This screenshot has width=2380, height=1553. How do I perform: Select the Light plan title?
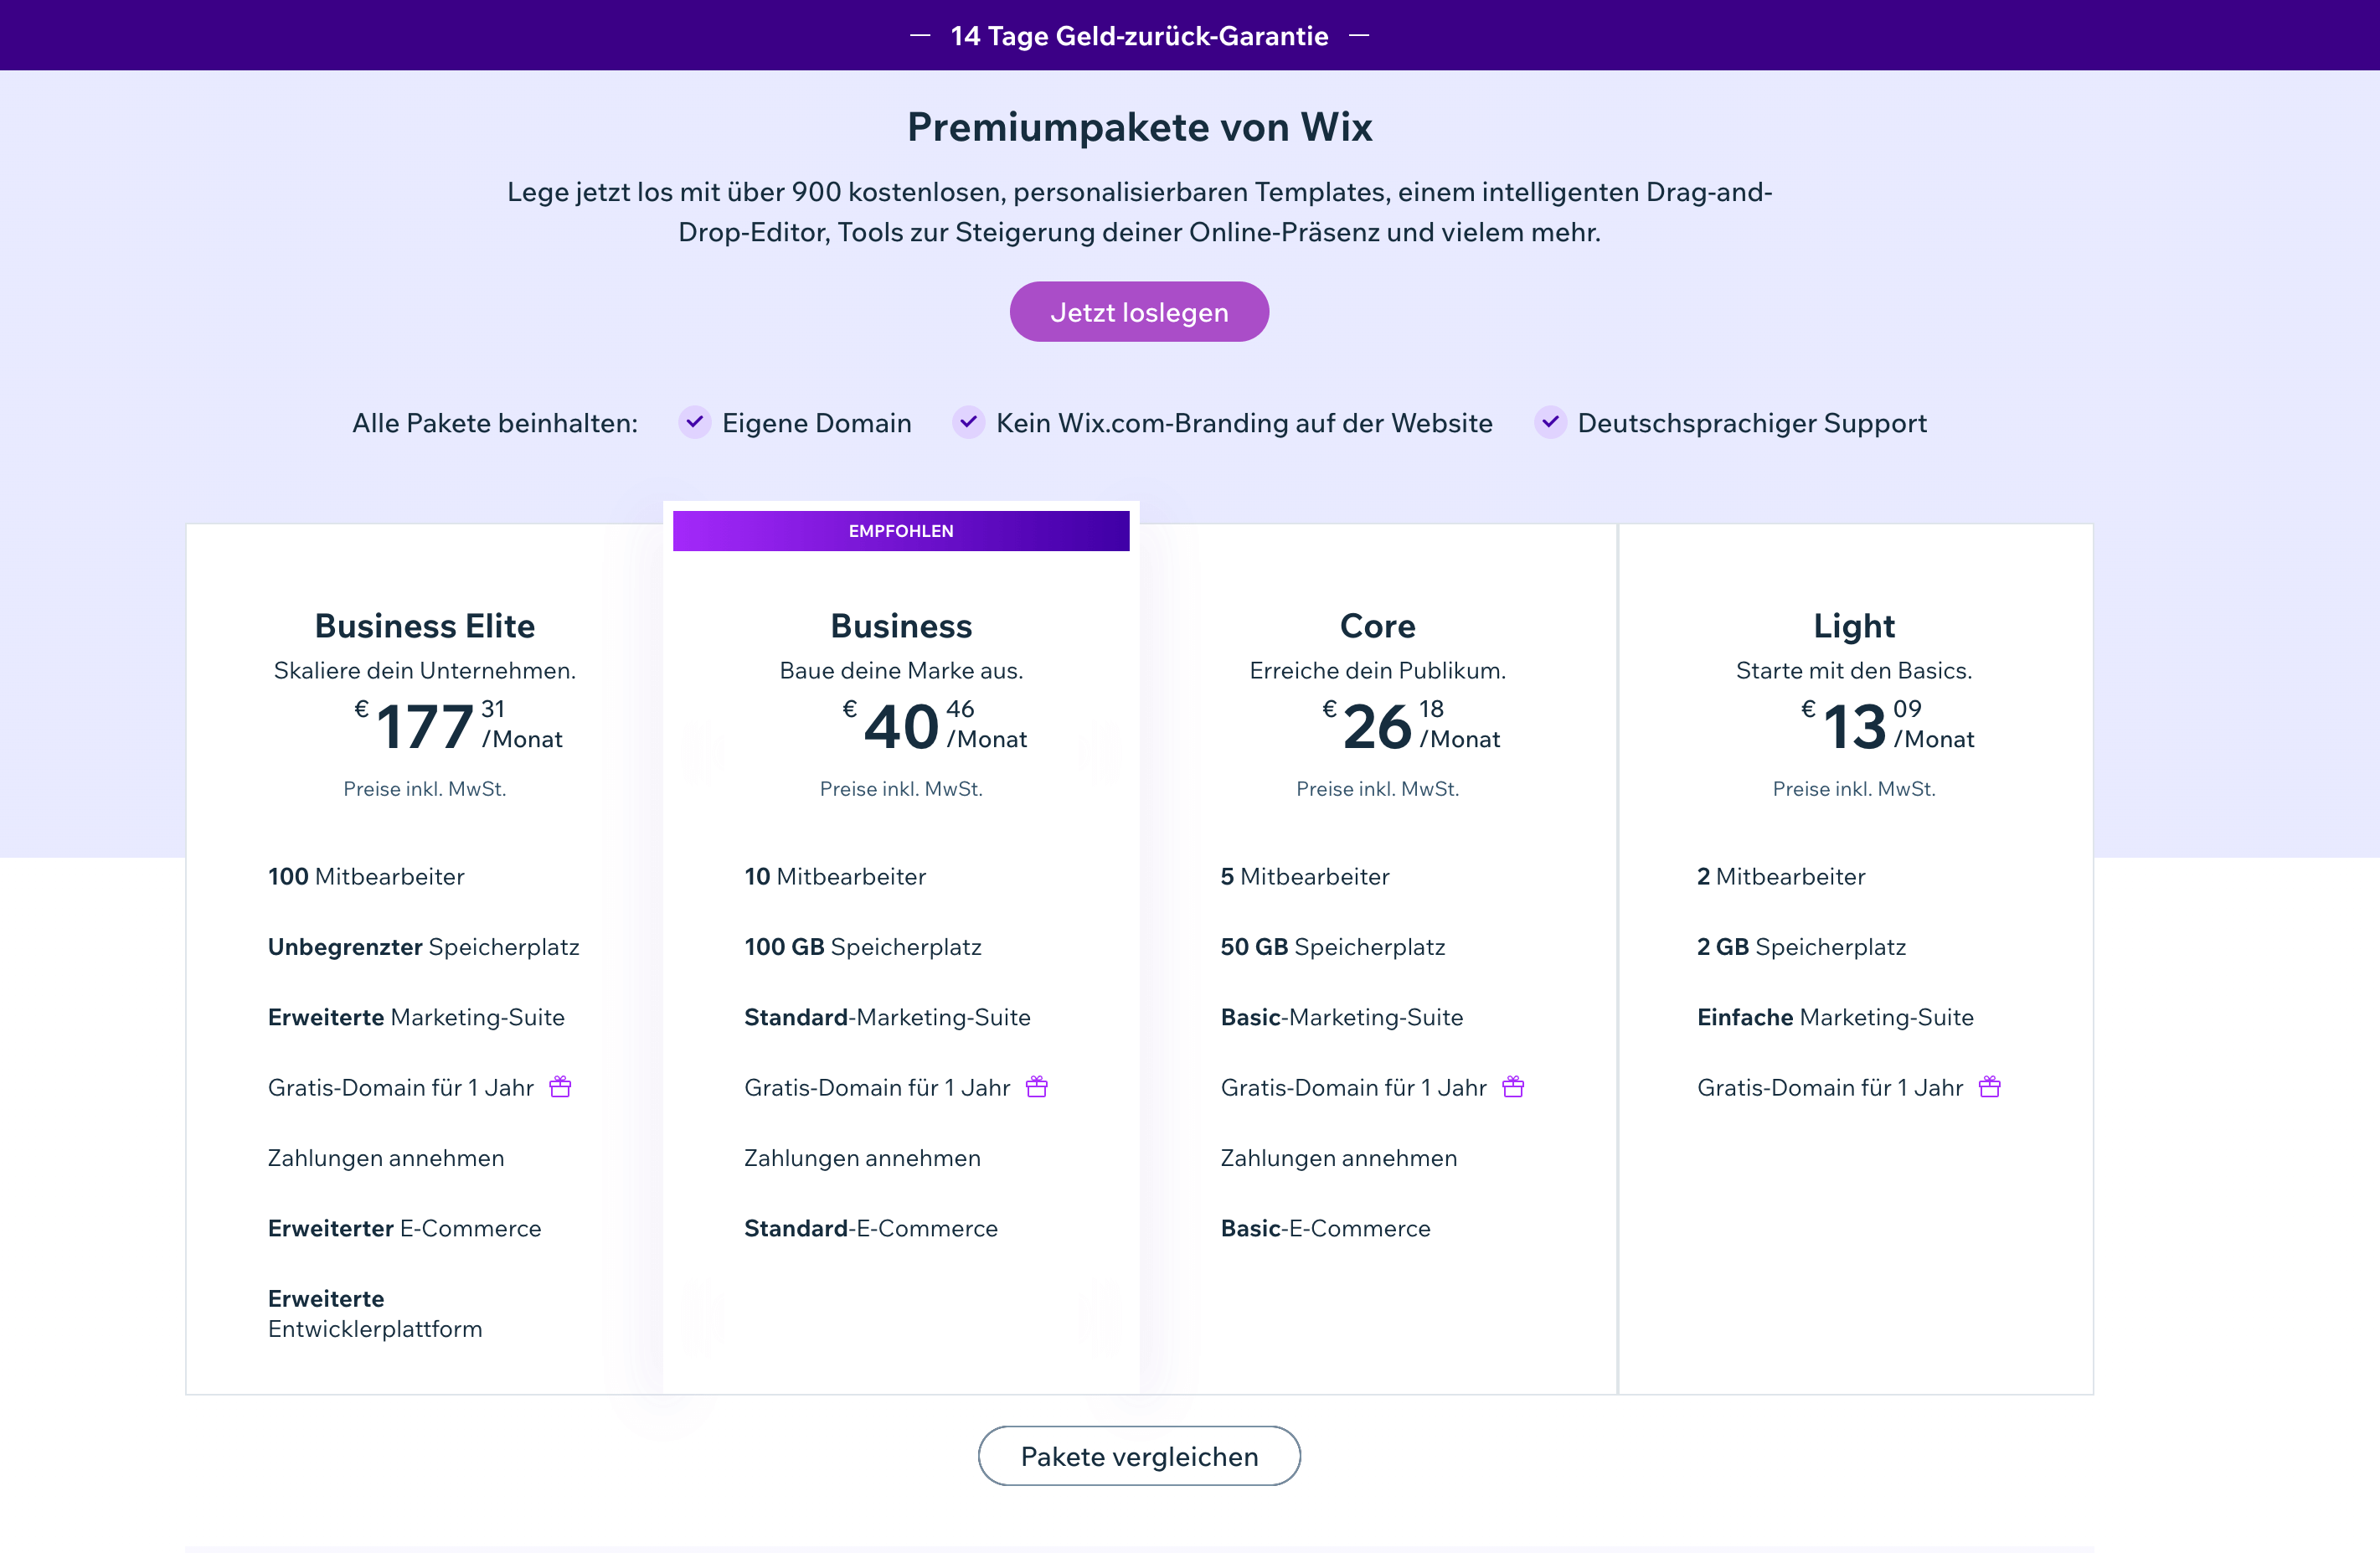[x=1853, y=626]
